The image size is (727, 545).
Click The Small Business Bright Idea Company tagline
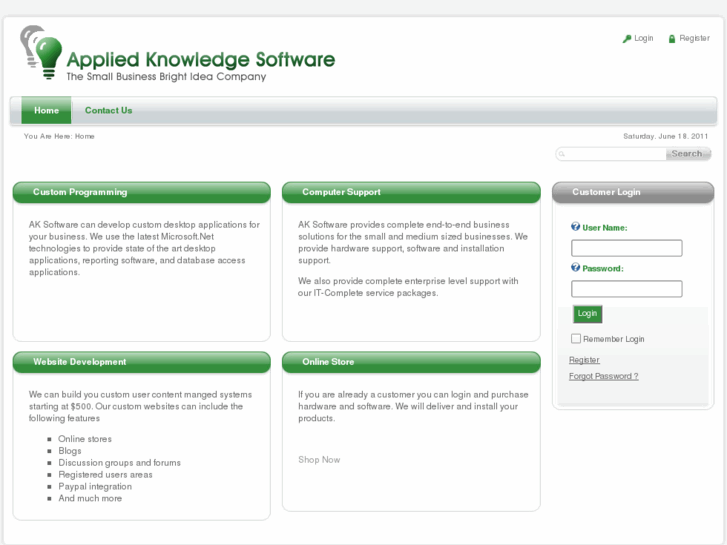(166, 77)
